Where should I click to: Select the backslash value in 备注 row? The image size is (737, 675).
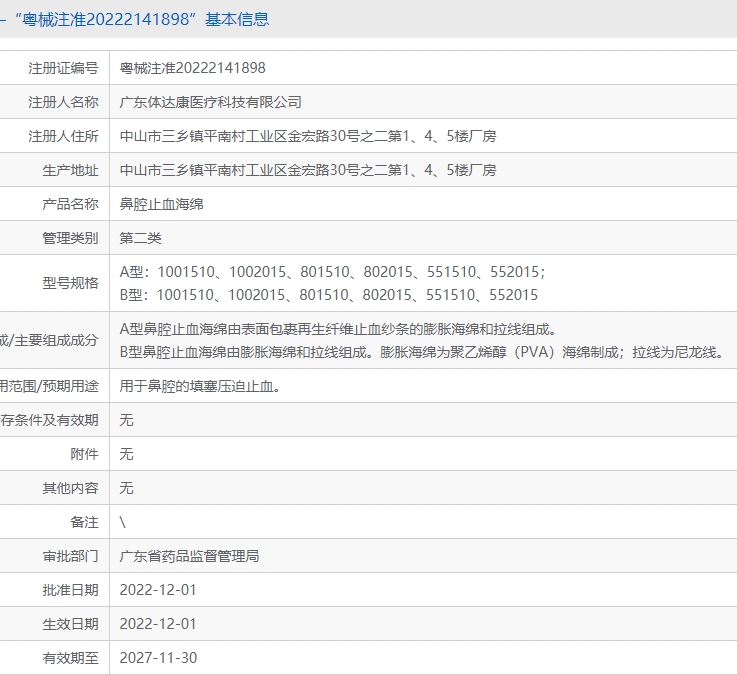point(123,522)
